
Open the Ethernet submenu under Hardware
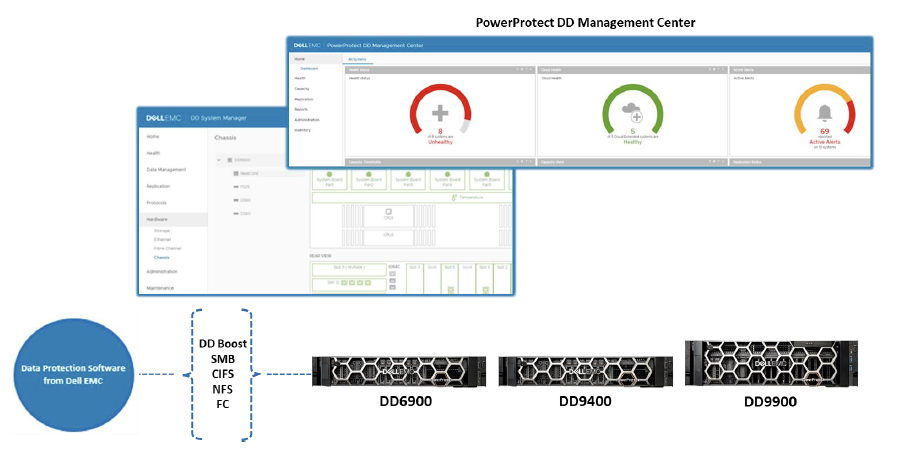pos(163,240)
